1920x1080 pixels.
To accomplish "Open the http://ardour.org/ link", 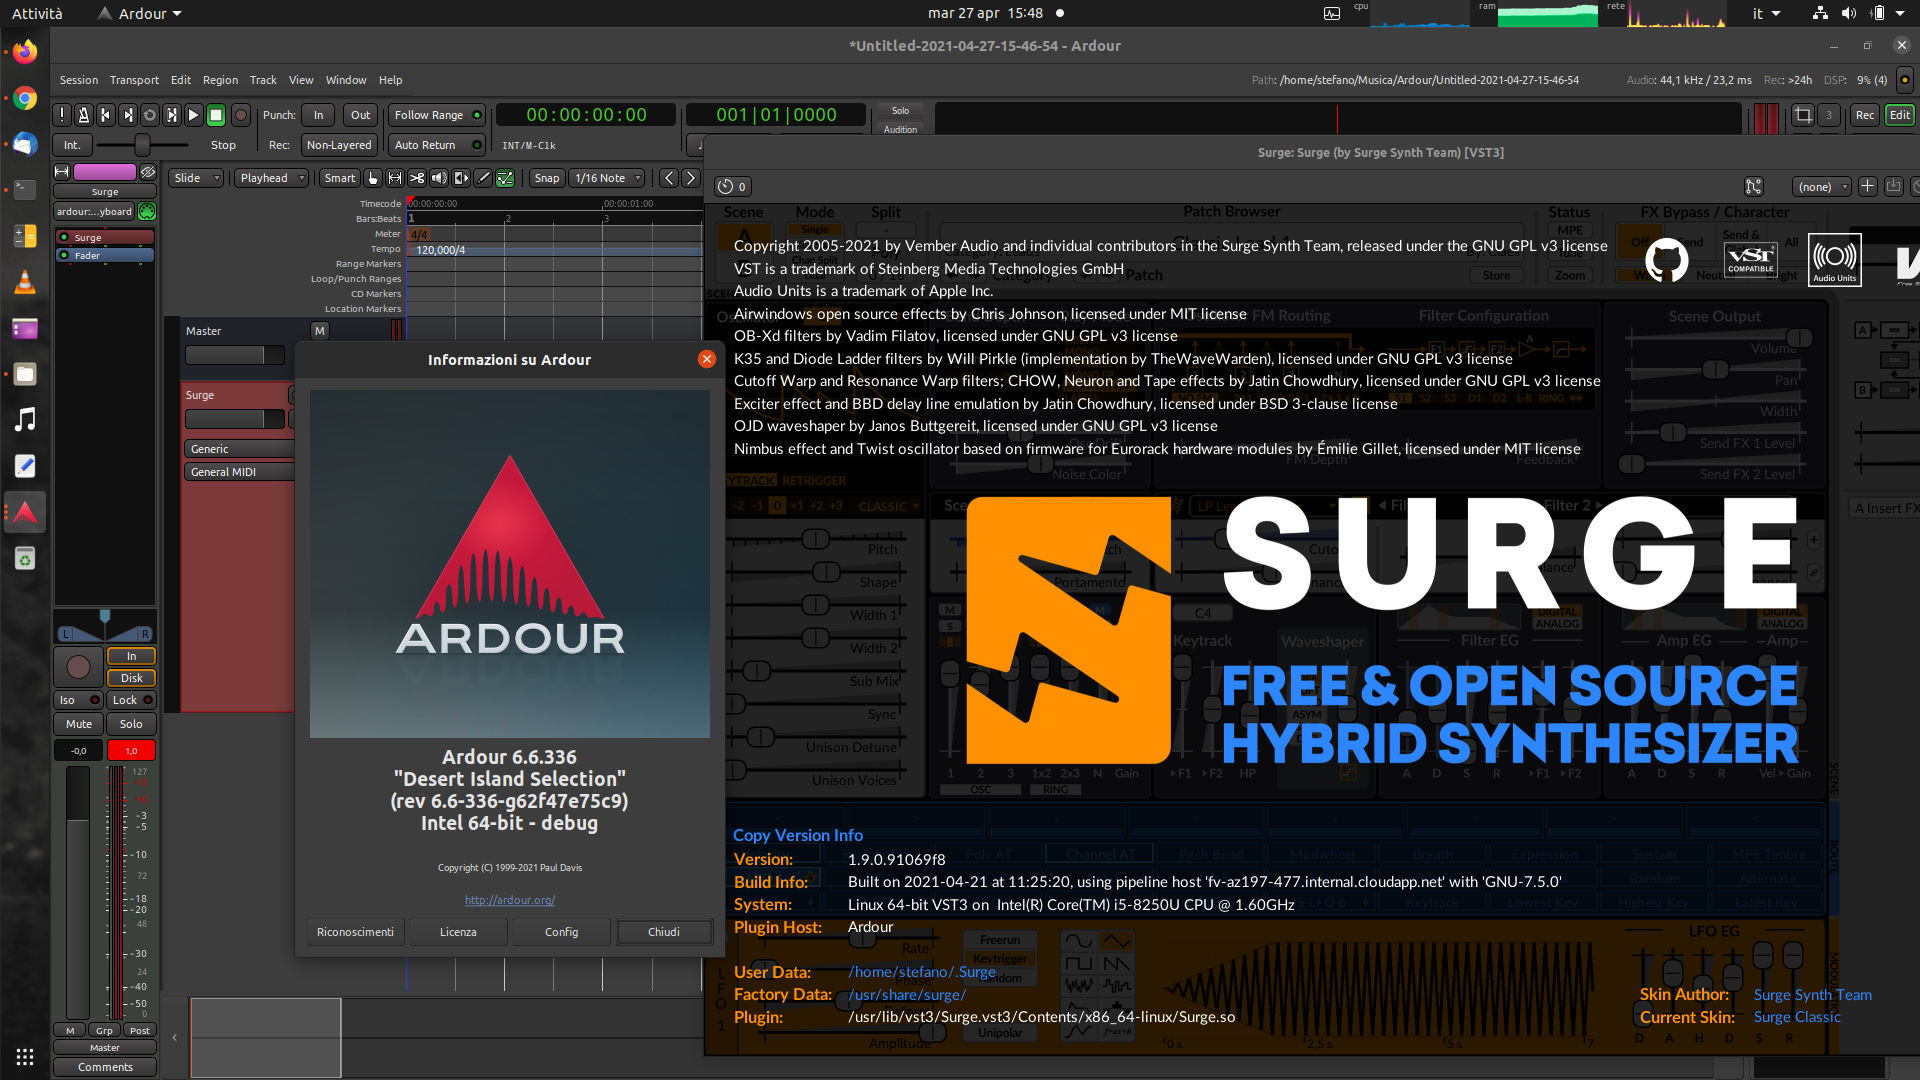I will 509,900.
